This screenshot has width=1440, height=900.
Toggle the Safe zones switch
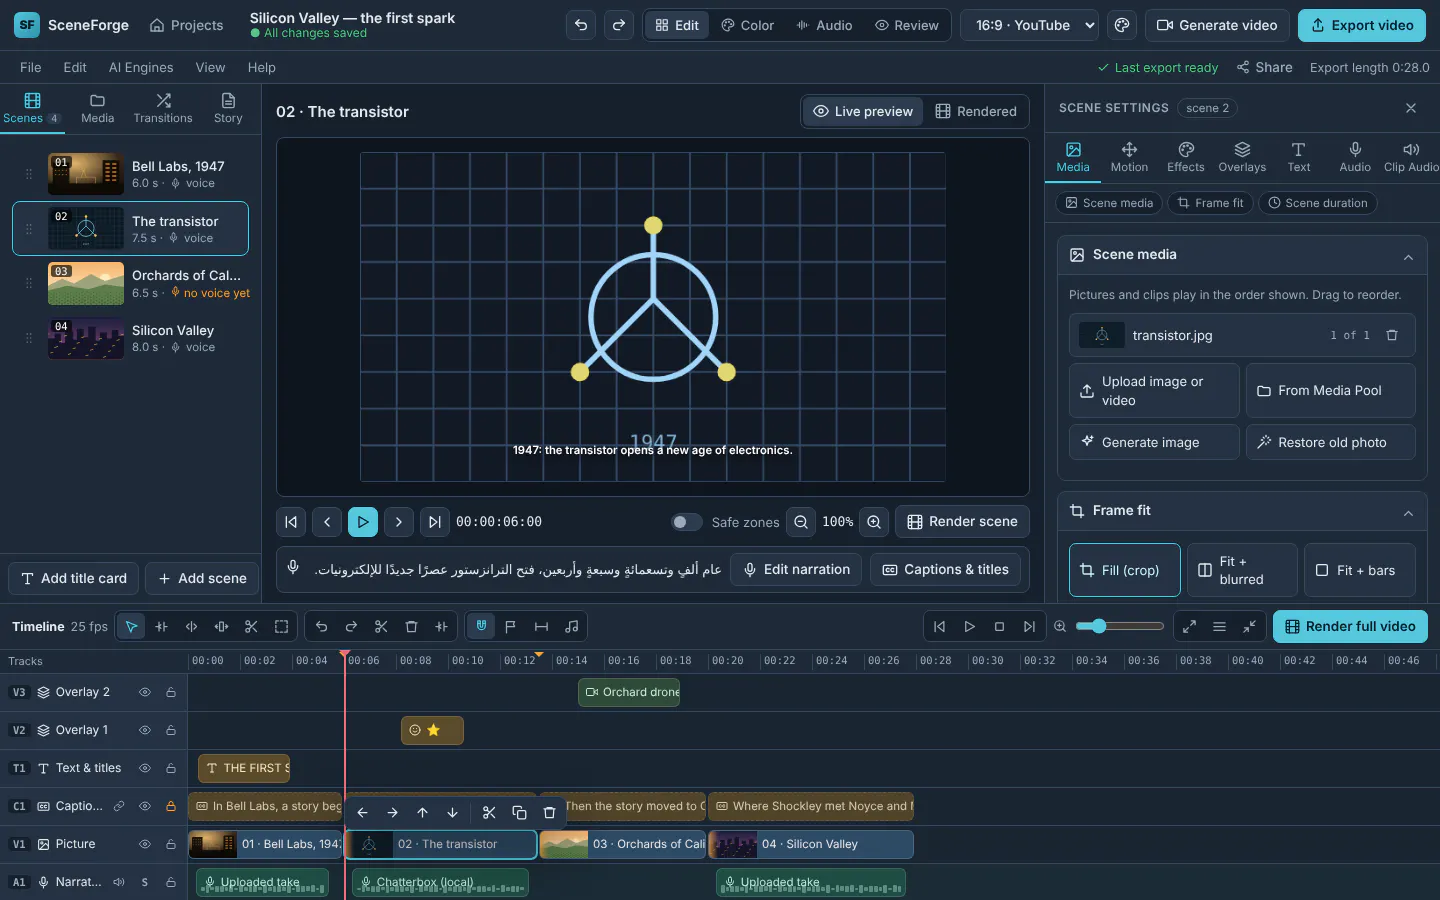coord(686,522)
